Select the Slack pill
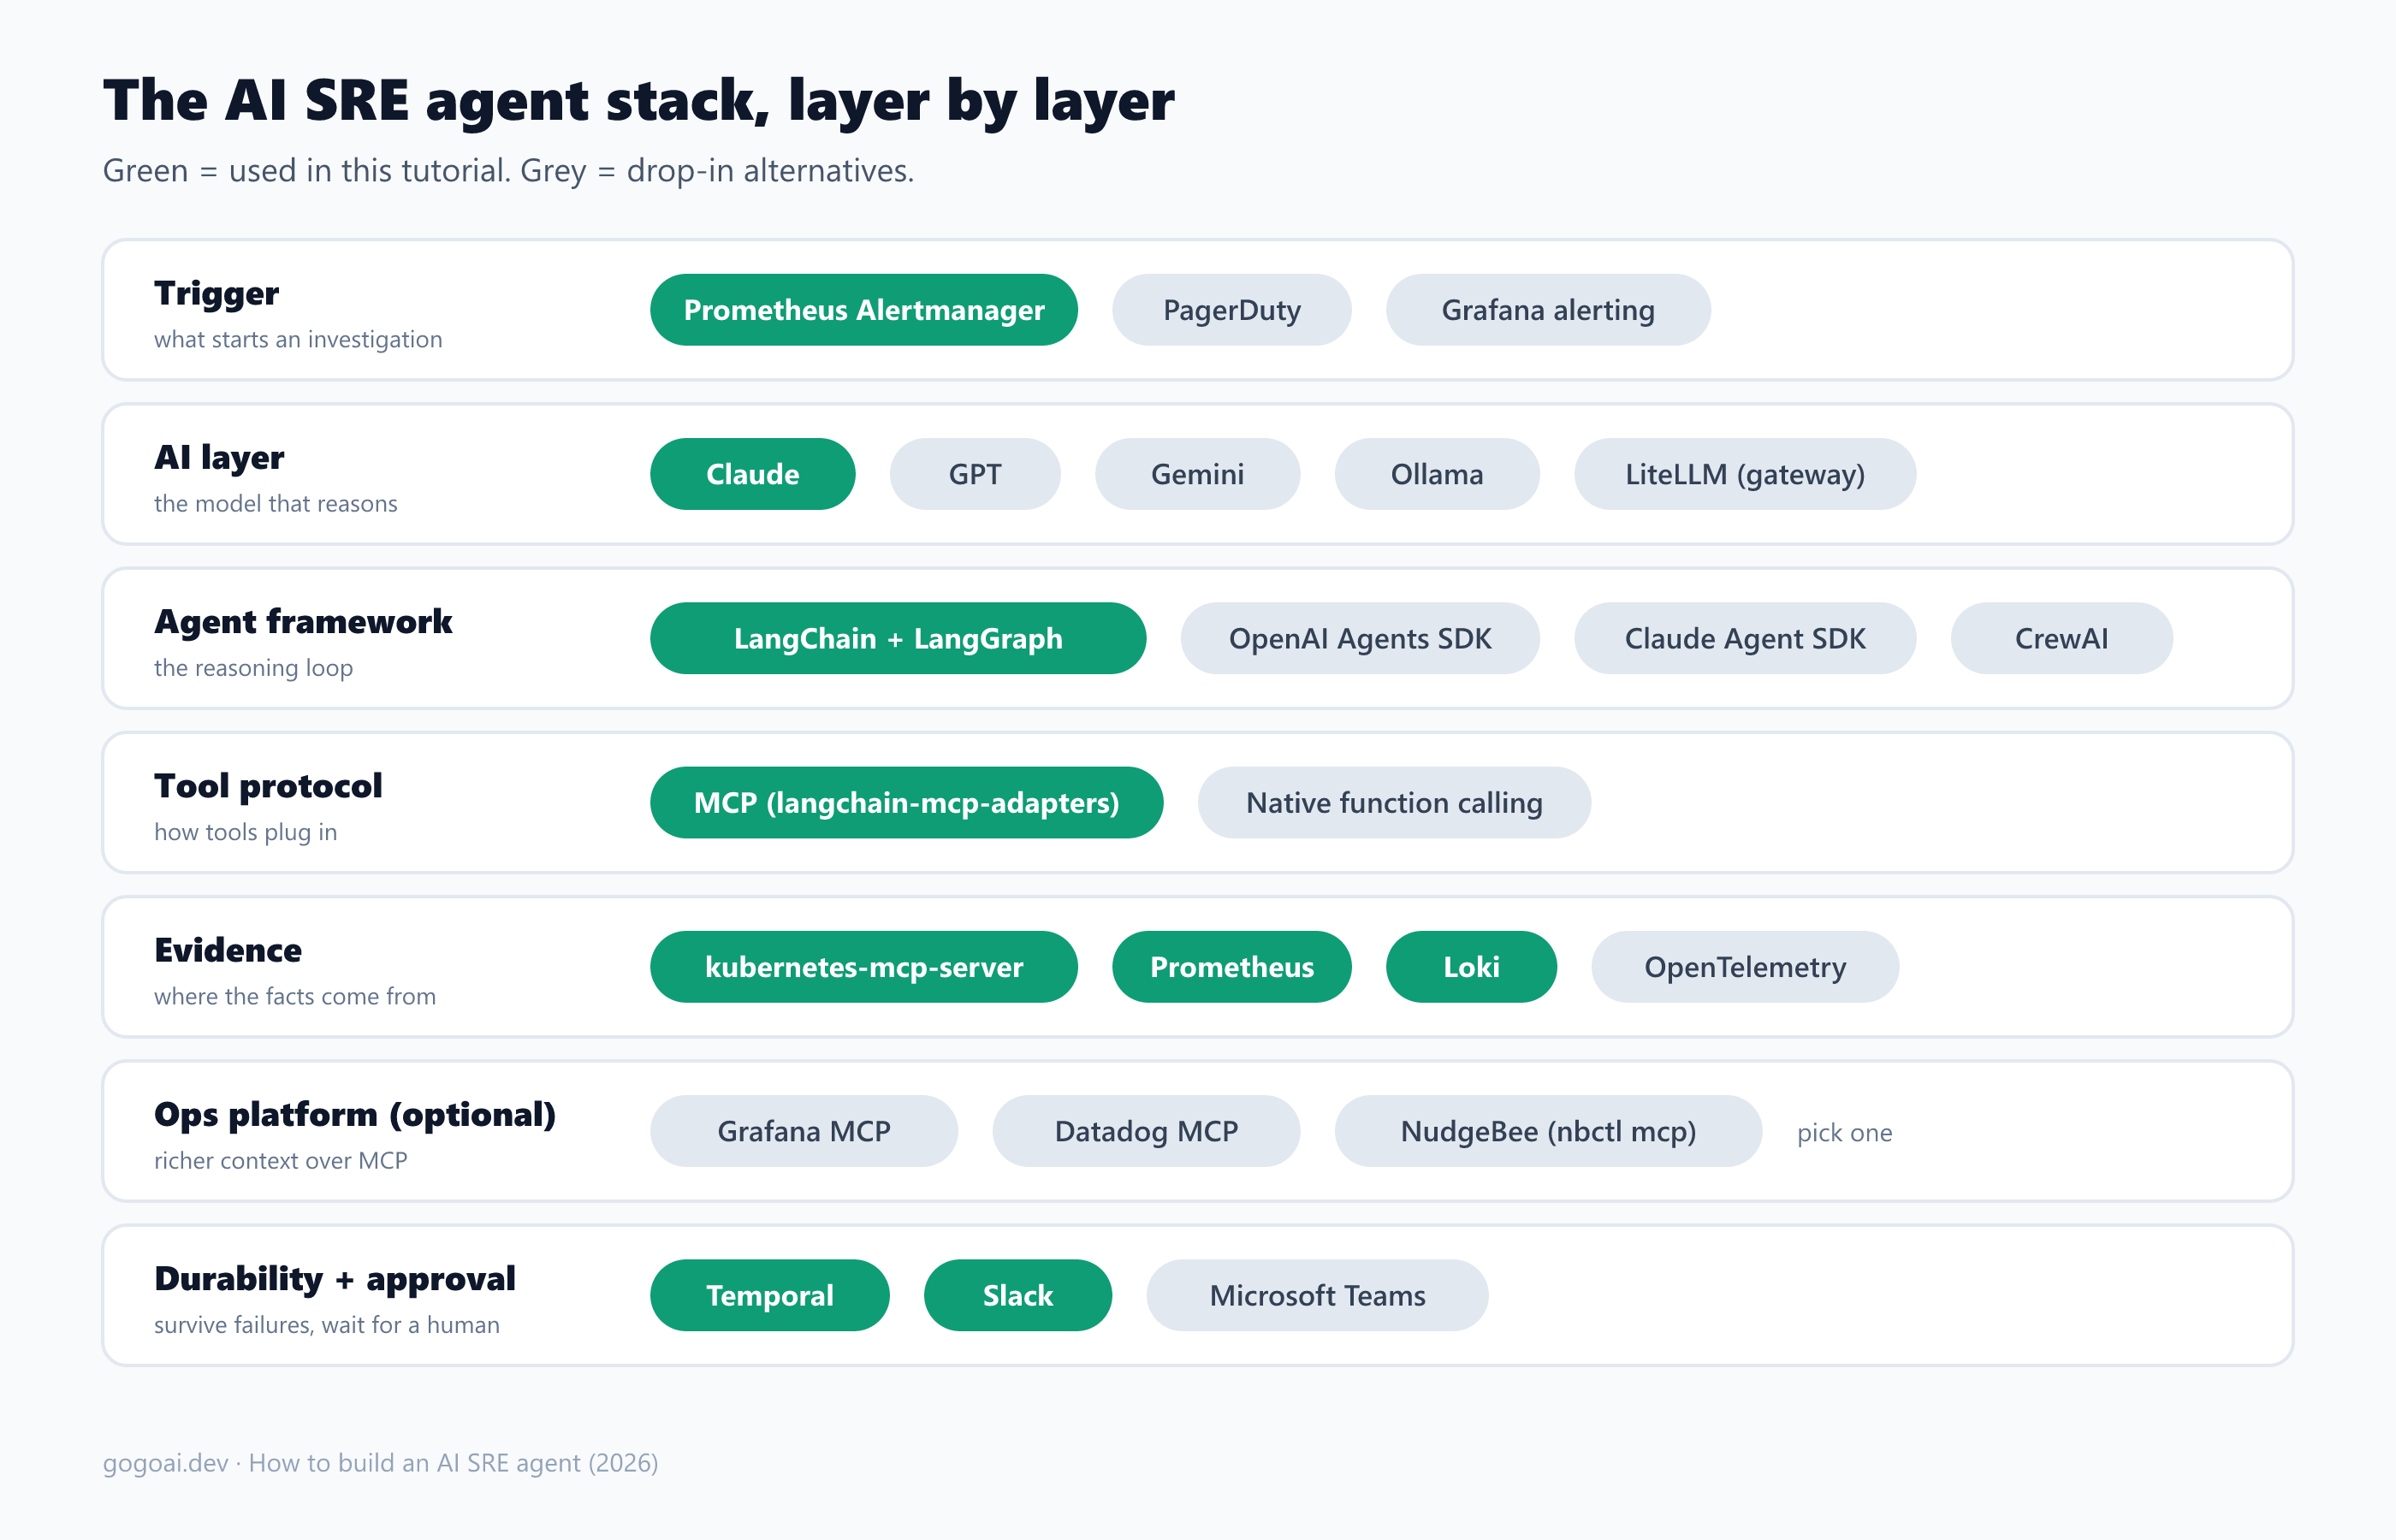This screenshot has width=2396, height=1540. 1017,1295
